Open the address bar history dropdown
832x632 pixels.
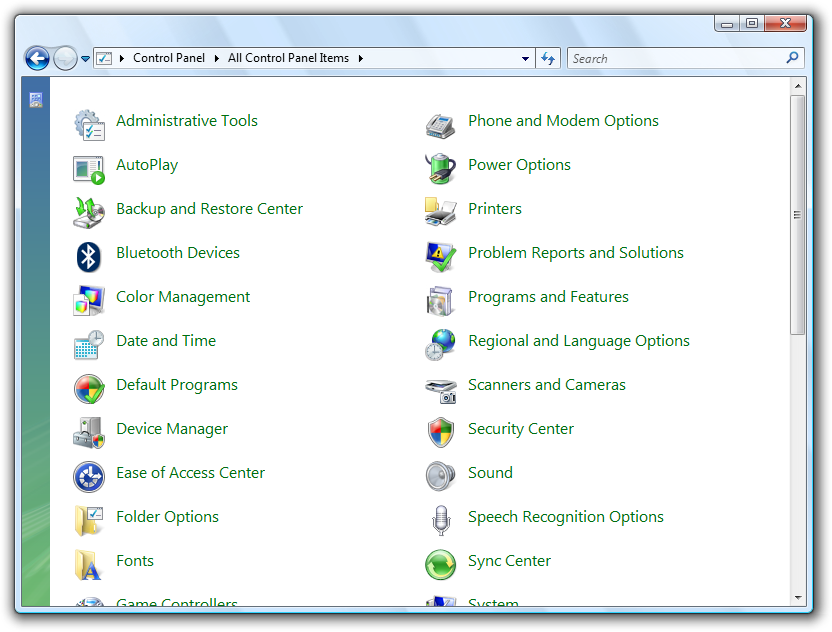coord(526,59)
